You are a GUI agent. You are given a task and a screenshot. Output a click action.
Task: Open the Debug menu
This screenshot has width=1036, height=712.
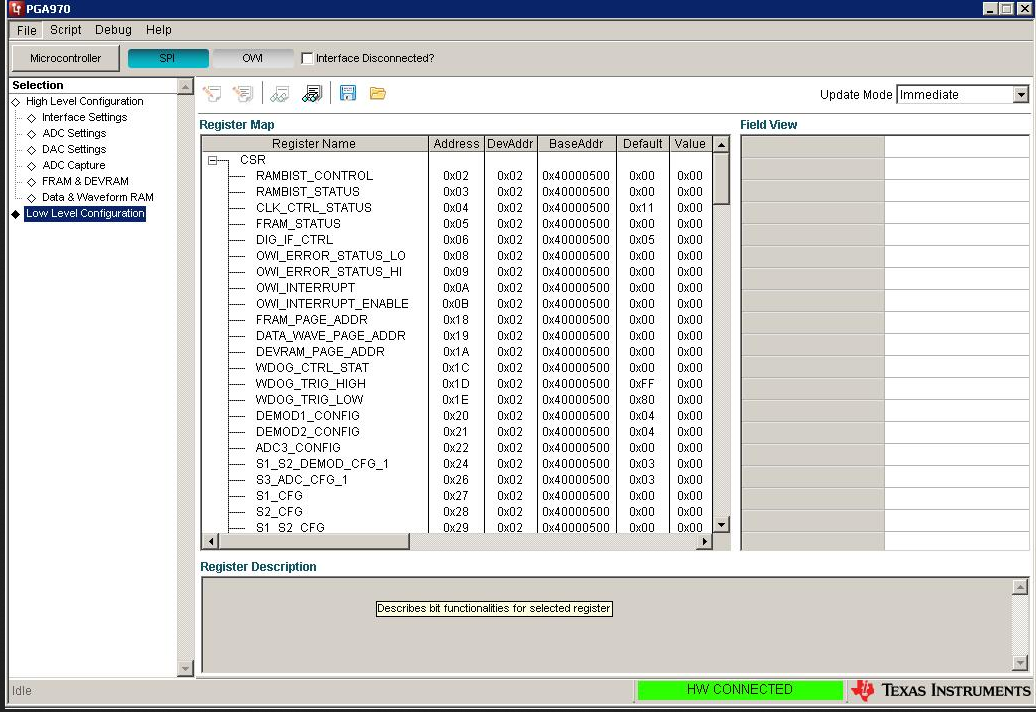pyautogui.click(x=113, y=30)
